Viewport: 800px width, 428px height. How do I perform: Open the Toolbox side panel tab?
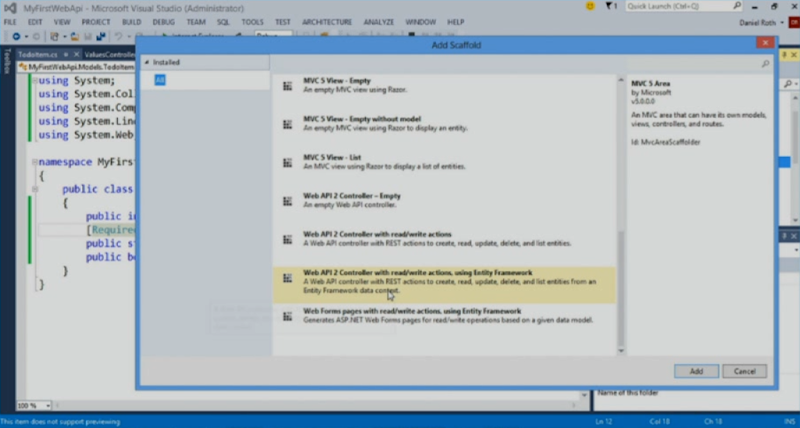[7, 61]
